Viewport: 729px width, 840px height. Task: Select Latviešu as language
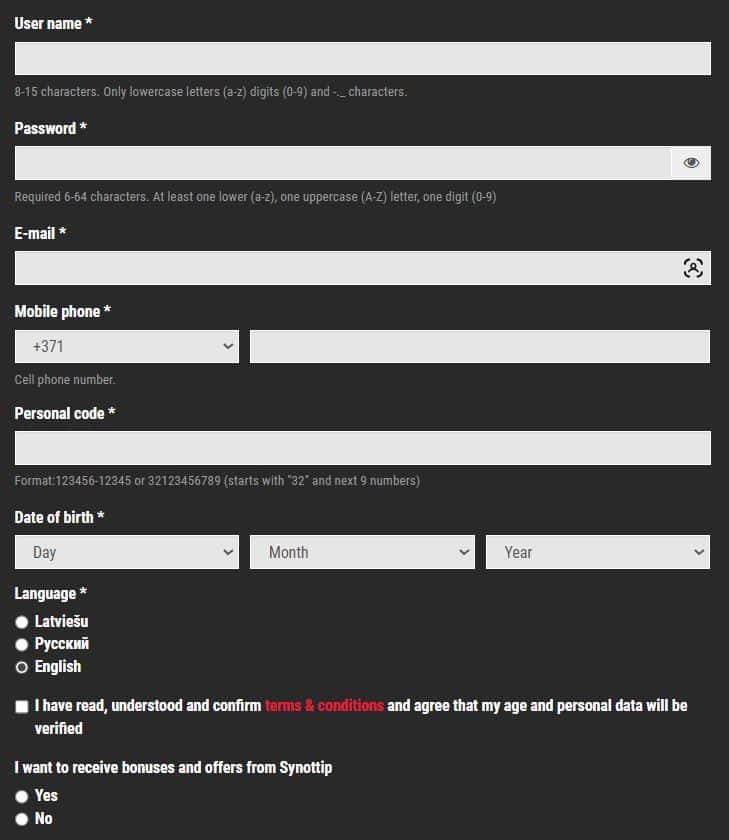21,621
